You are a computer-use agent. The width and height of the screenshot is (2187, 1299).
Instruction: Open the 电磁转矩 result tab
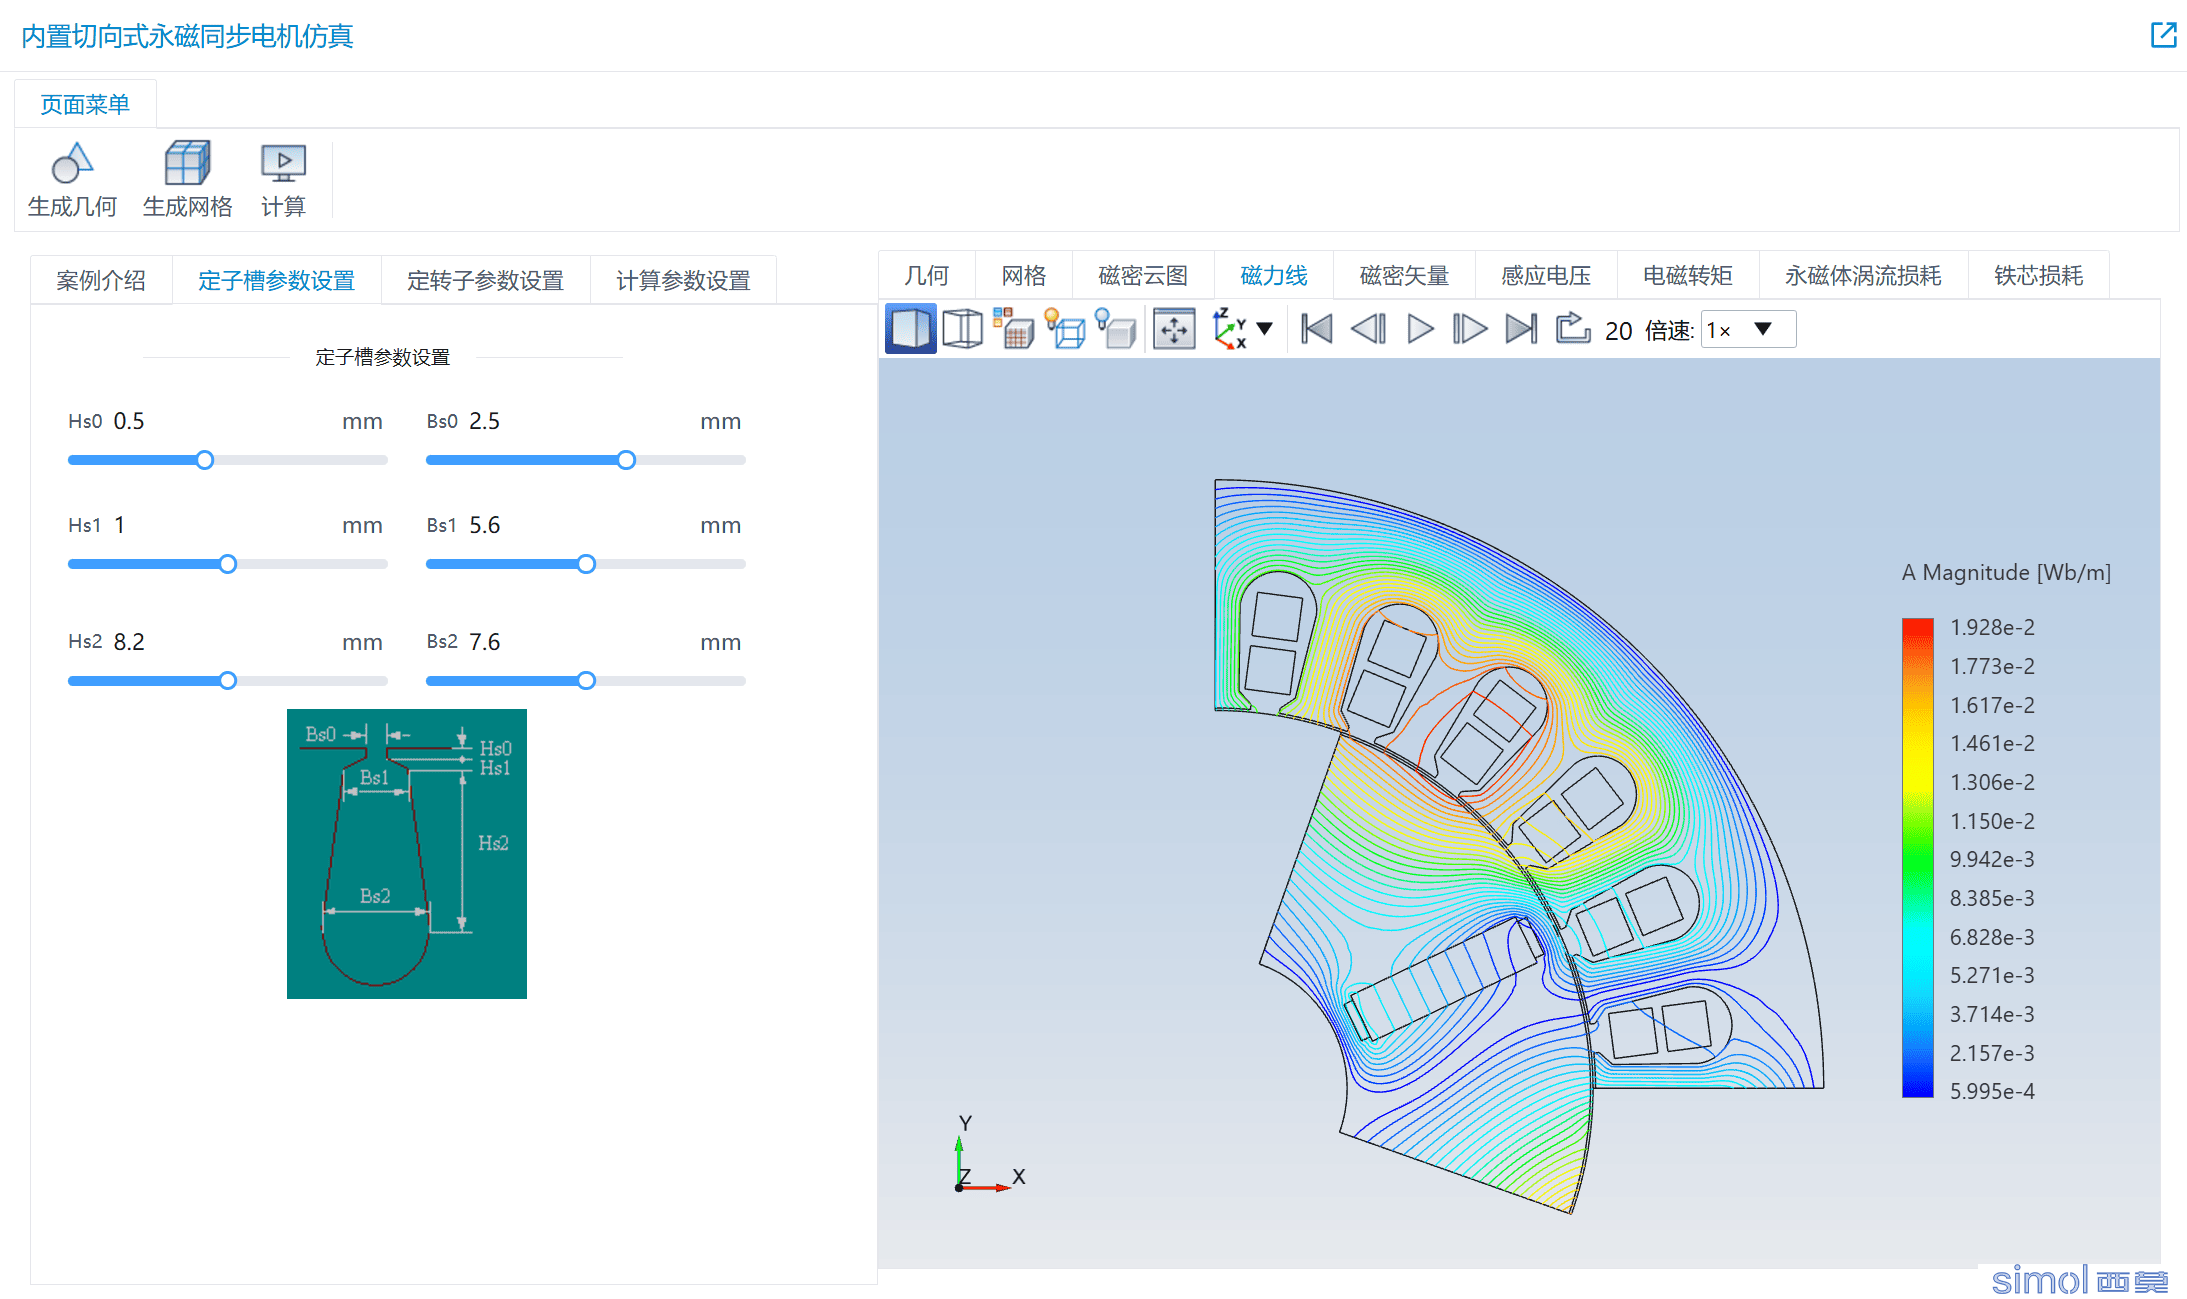(1687, 275)
